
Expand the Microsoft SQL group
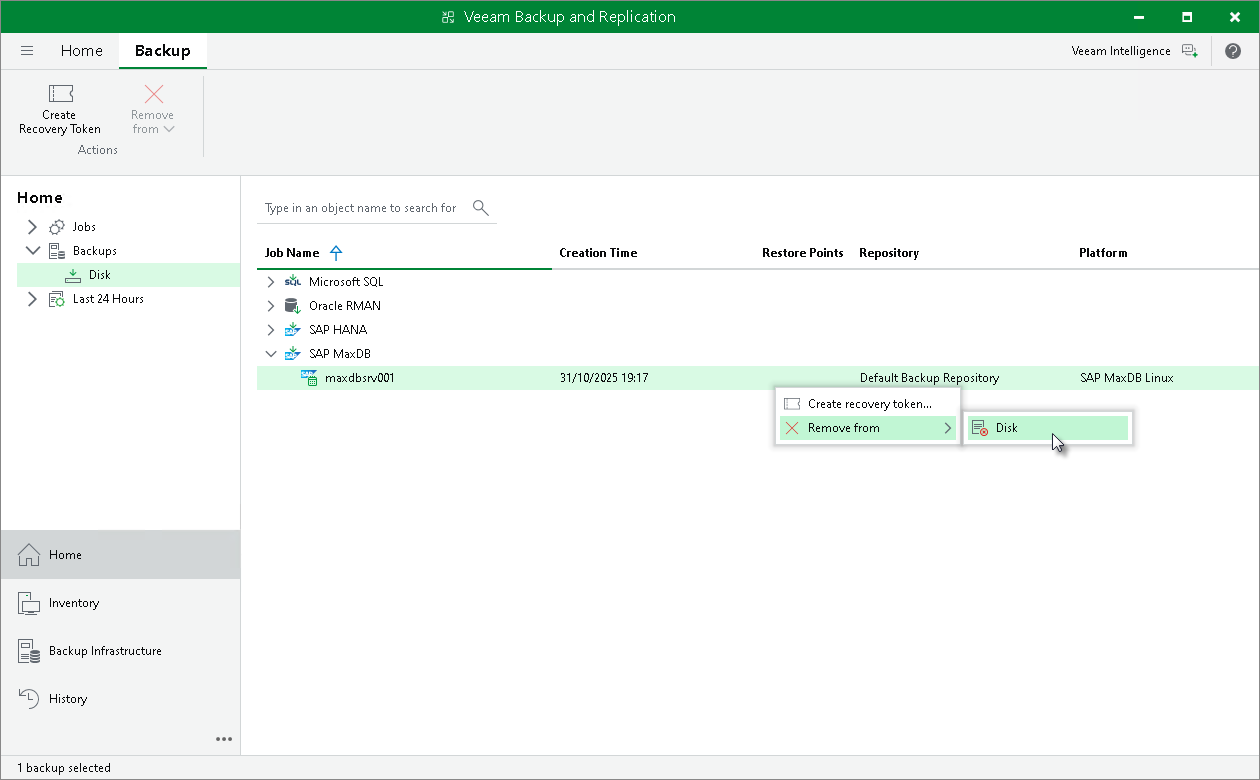tap(270, 282)
